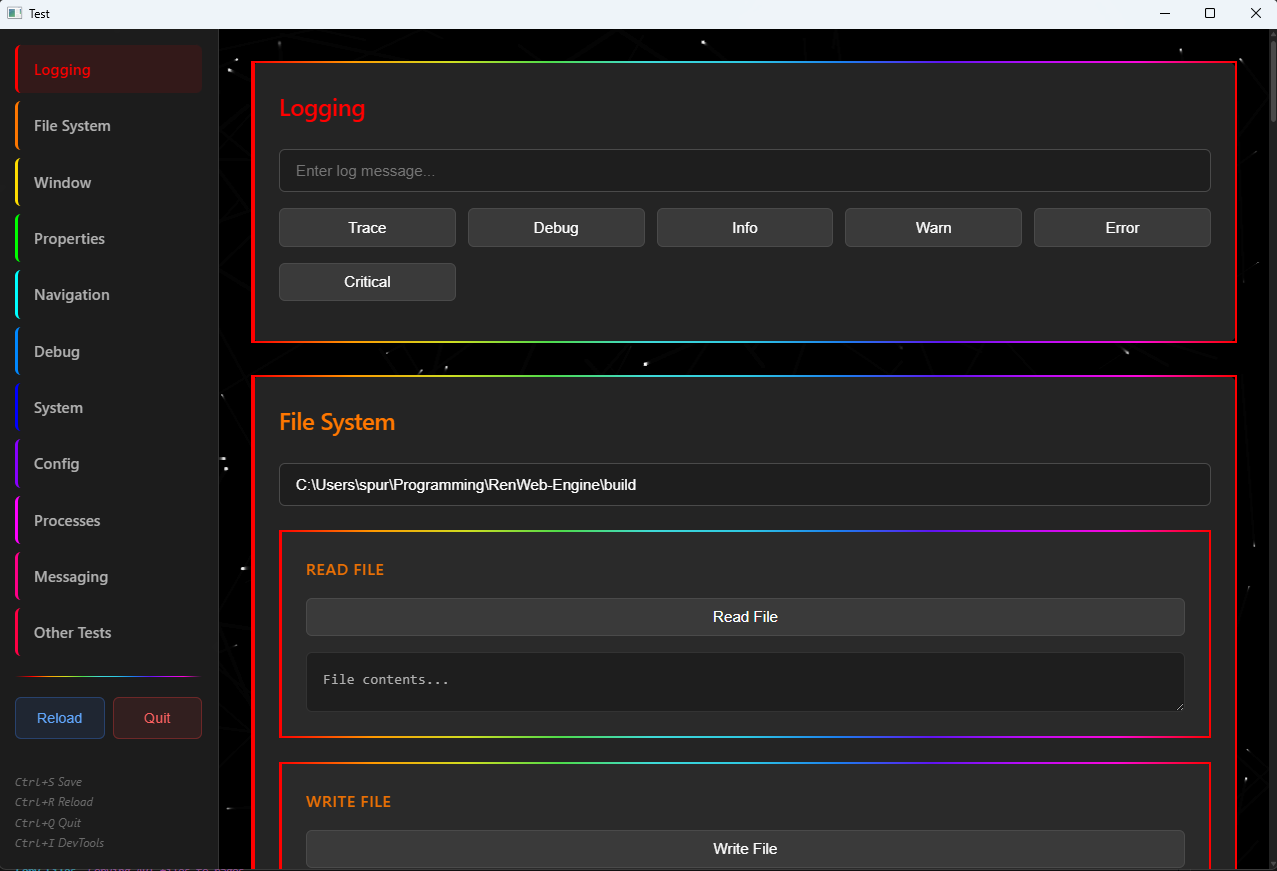This screenshot has height=871, width=1277.
Task: Click the Reload button
Action: (59, 717)
